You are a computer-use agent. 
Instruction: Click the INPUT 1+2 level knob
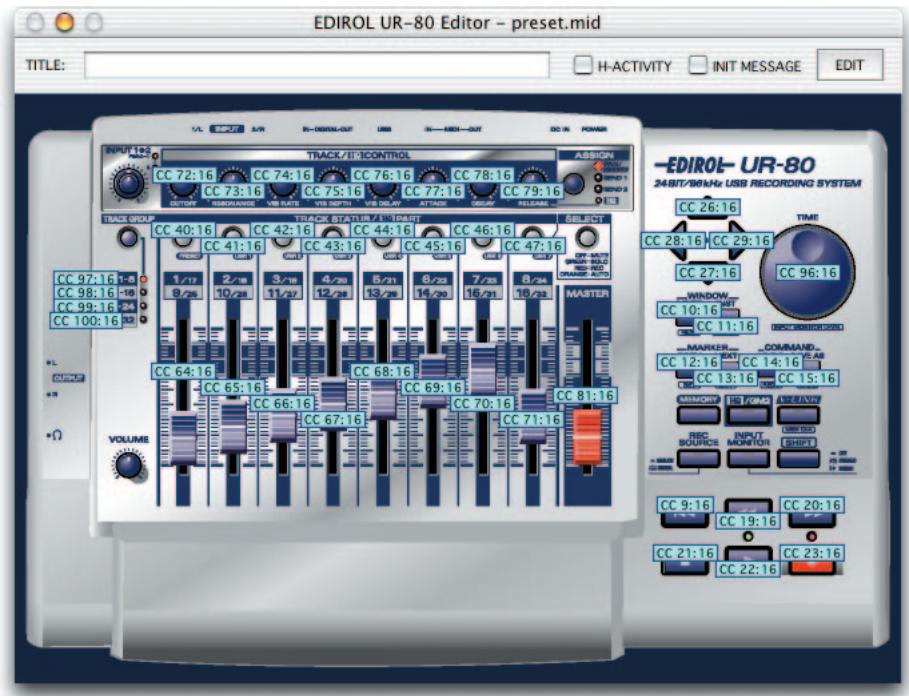[128, 184]
